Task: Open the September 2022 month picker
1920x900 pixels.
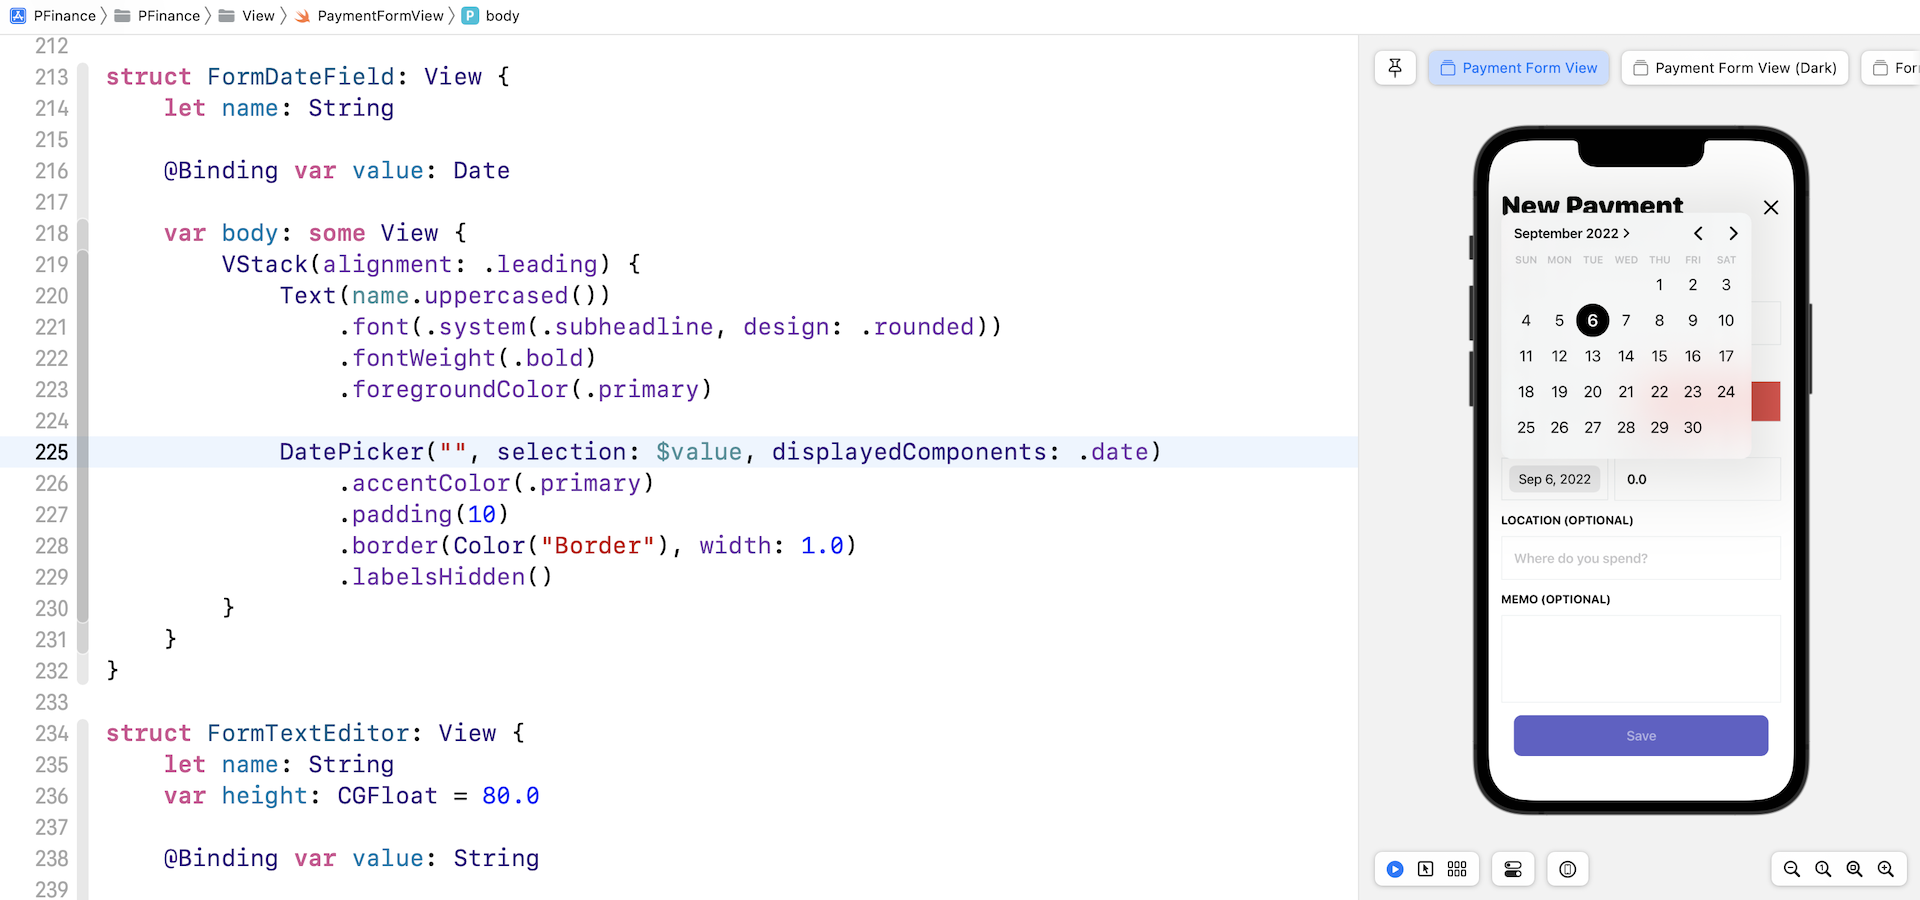Action: pos(1570,233)
